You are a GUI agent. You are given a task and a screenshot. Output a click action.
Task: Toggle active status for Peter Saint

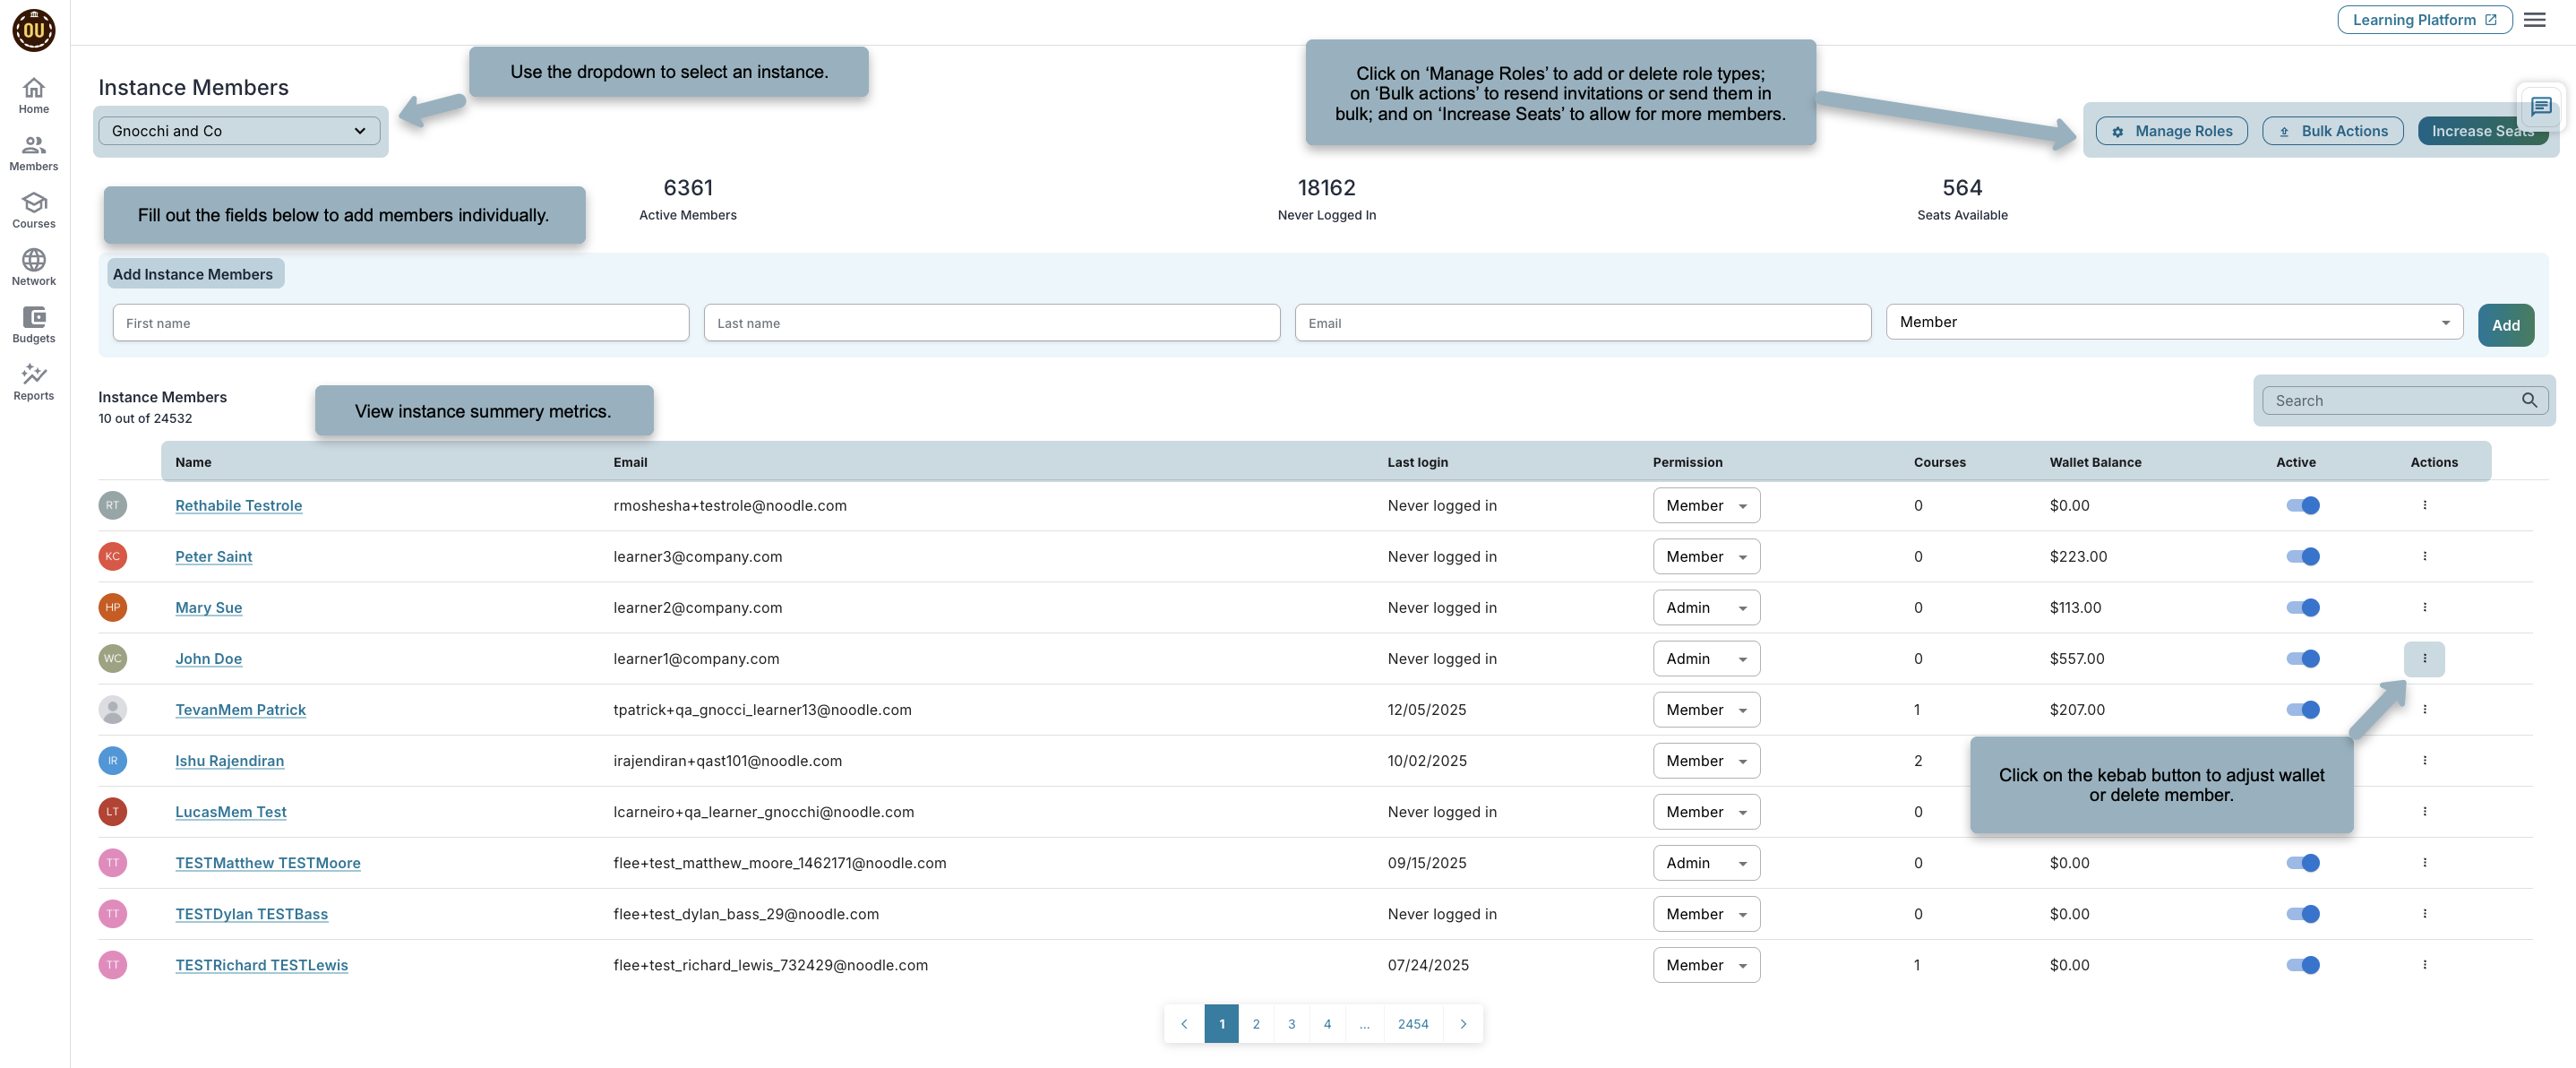[x=2302, y=556]
